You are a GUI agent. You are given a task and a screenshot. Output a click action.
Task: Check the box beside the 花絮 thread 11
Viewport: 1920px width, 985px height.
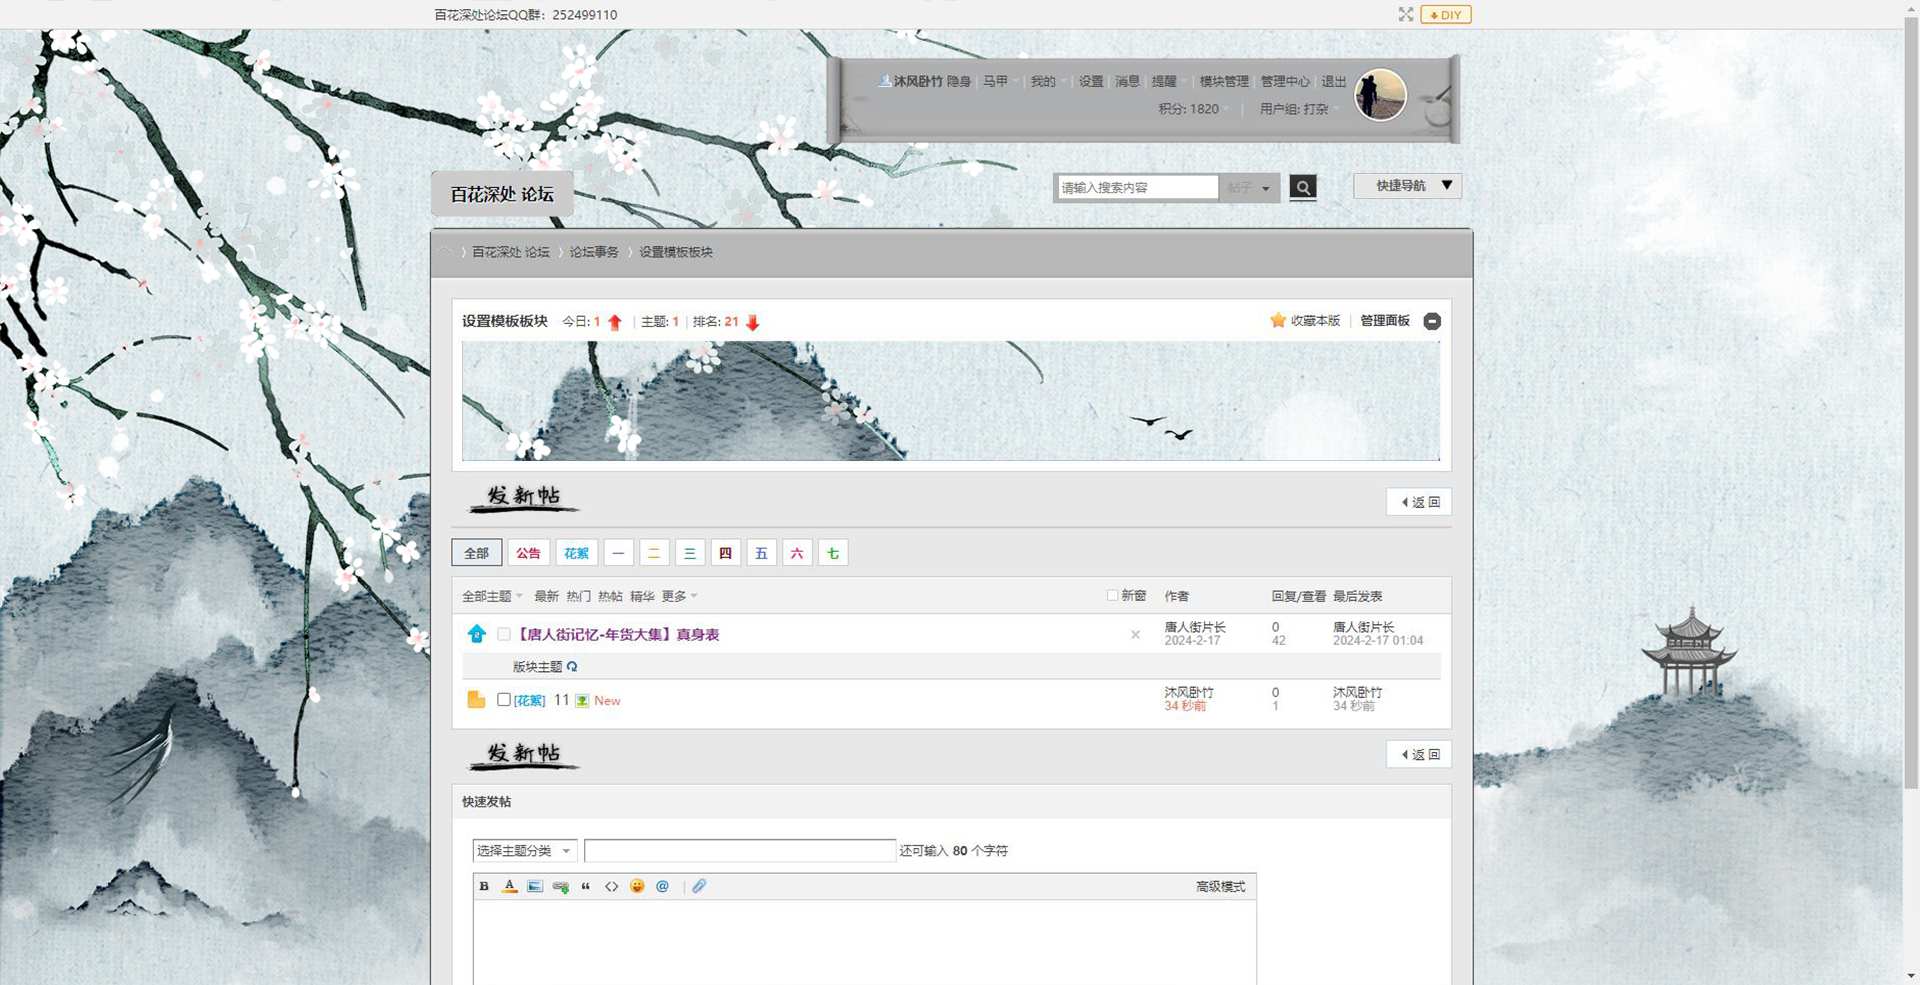pos(504,700)
